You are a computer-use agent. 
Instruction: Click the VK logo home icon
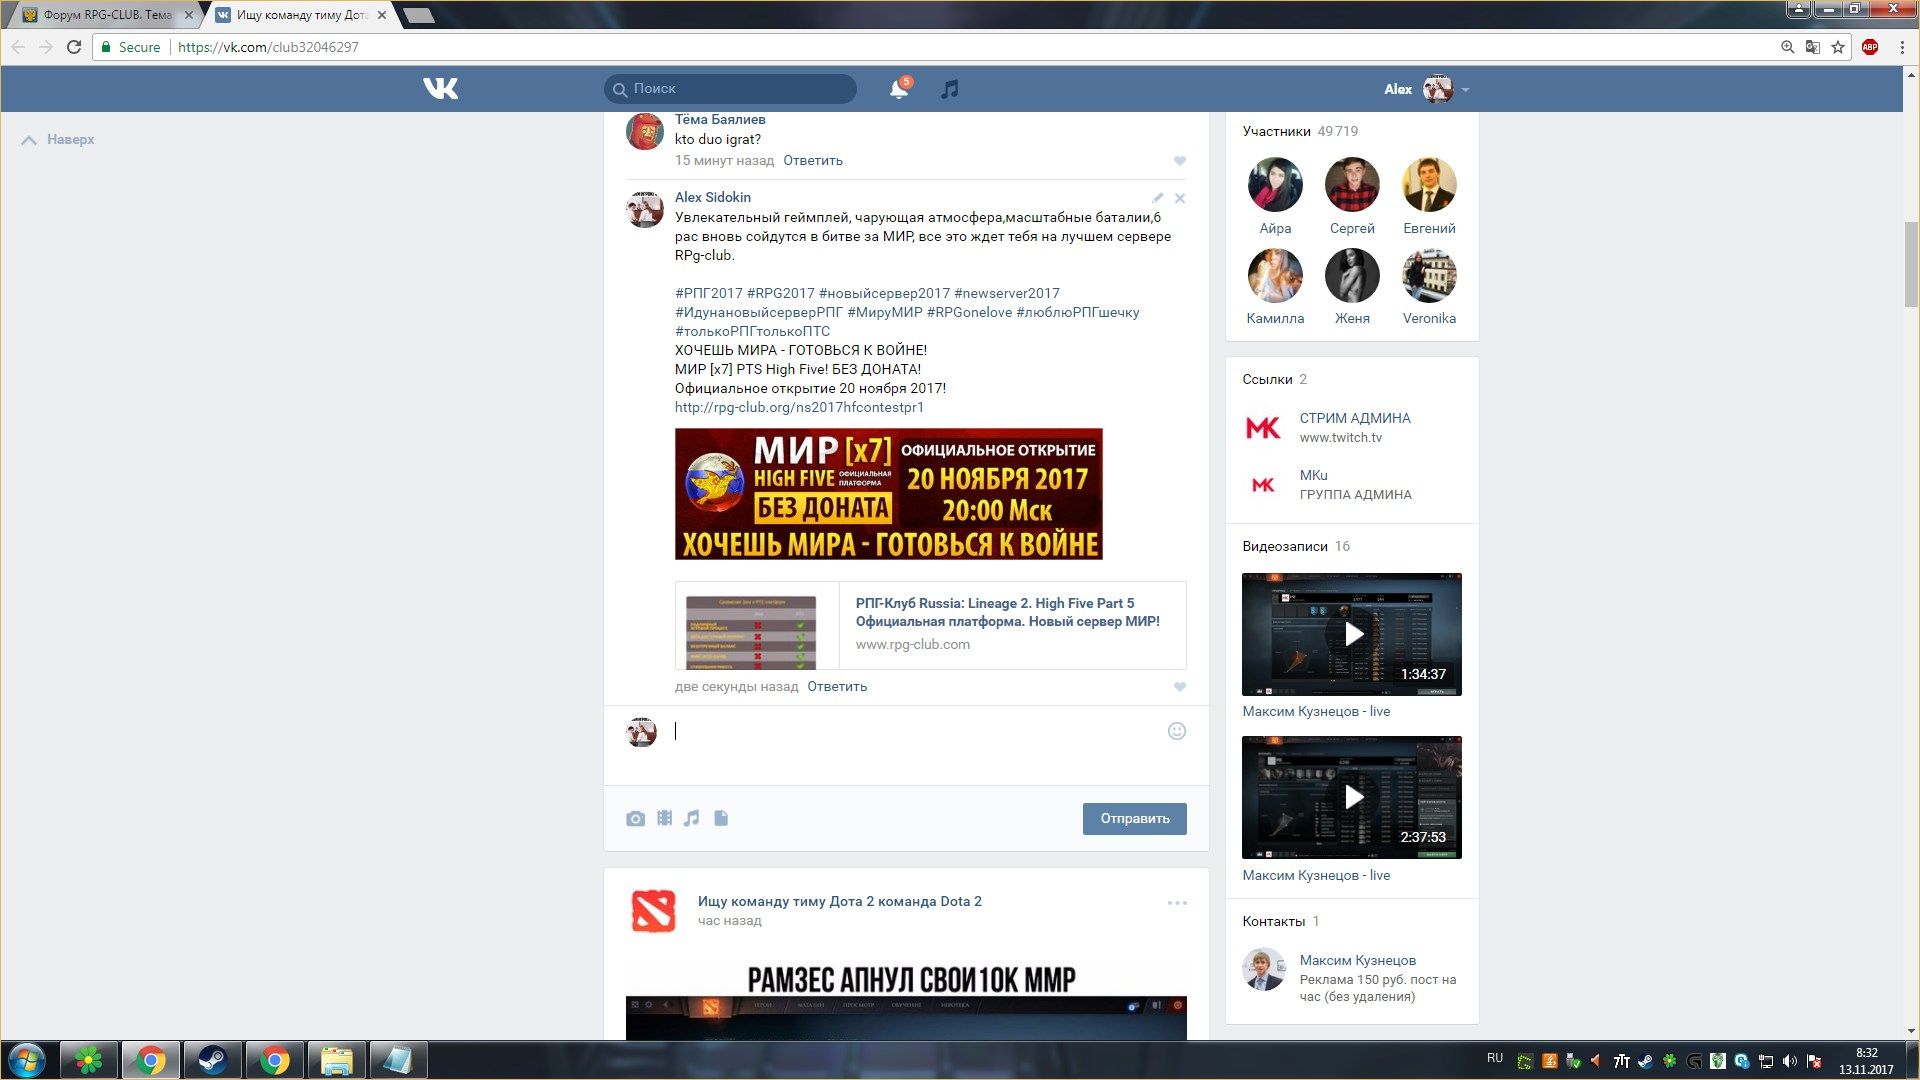(x=440, y=89)
